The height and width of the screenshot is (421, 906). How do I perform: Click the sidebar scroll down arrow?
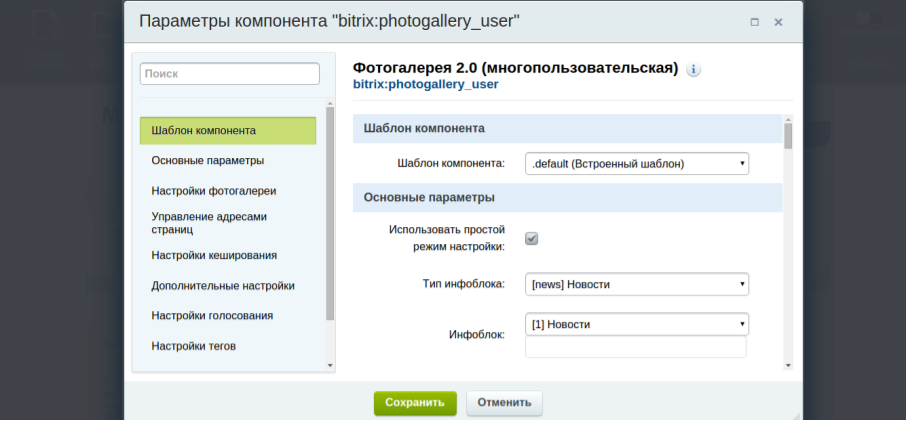(330, 365)
